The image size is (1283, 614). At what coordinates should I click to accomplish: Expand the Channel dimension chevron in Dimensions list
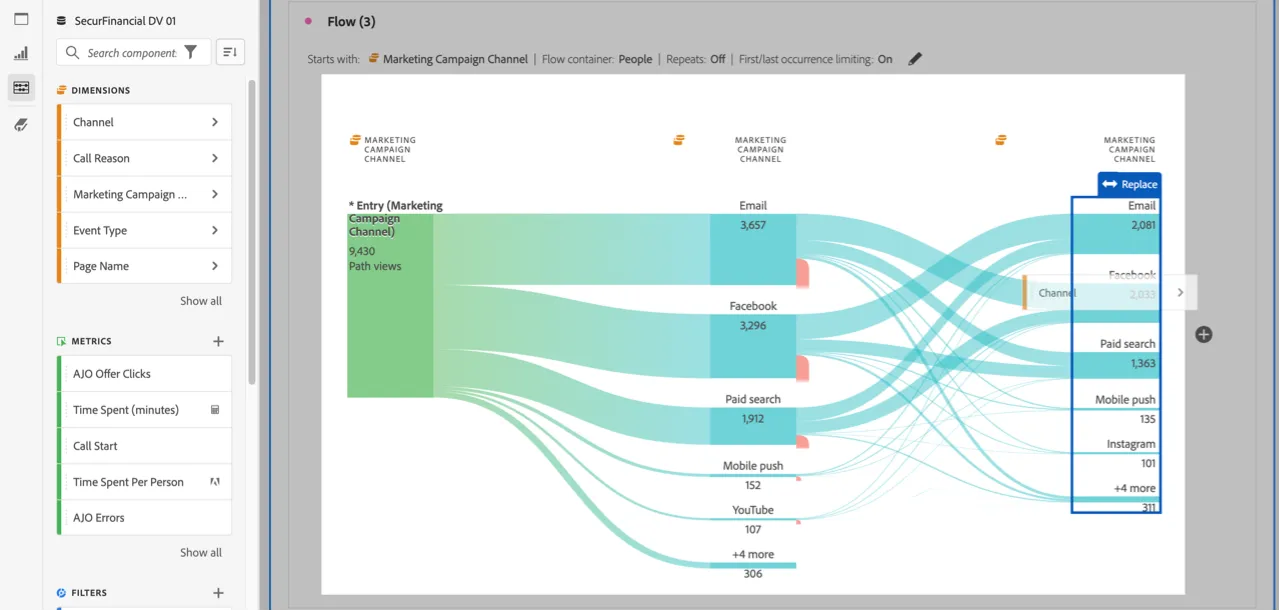(x=215, y=122)
